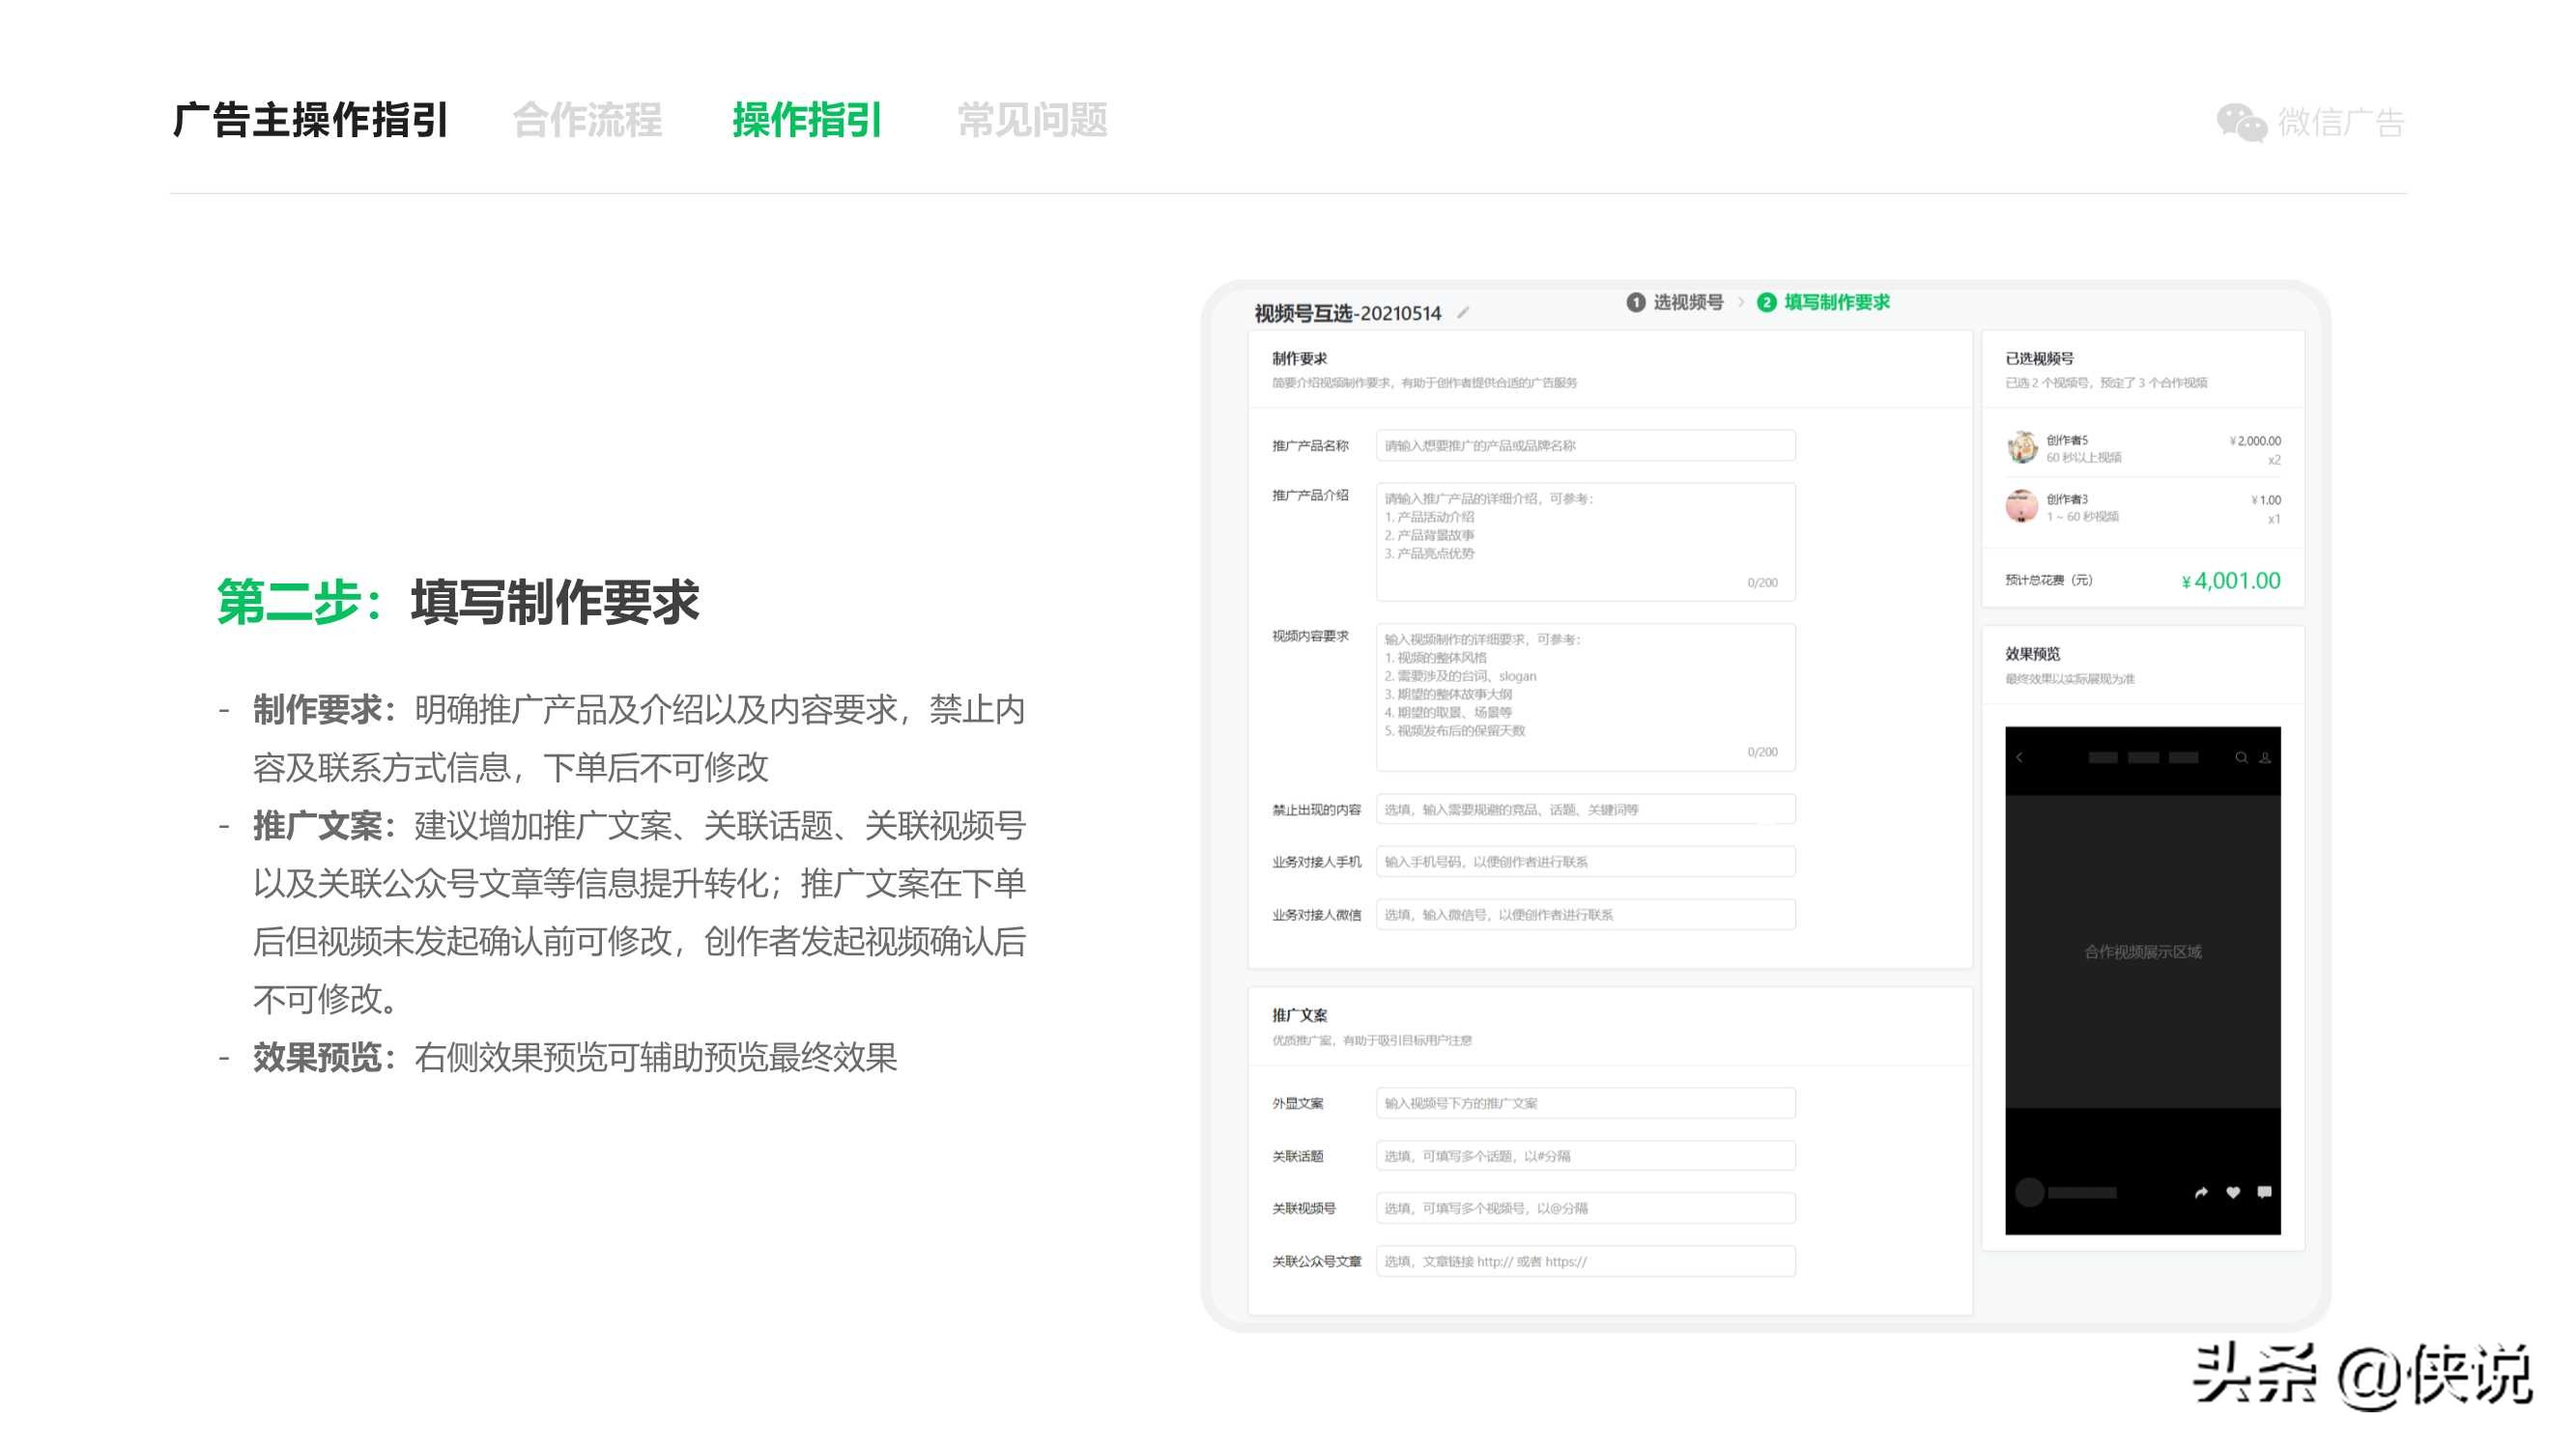
Task: Click the 推广产品名称 input field
Action: click(1585, 446)
